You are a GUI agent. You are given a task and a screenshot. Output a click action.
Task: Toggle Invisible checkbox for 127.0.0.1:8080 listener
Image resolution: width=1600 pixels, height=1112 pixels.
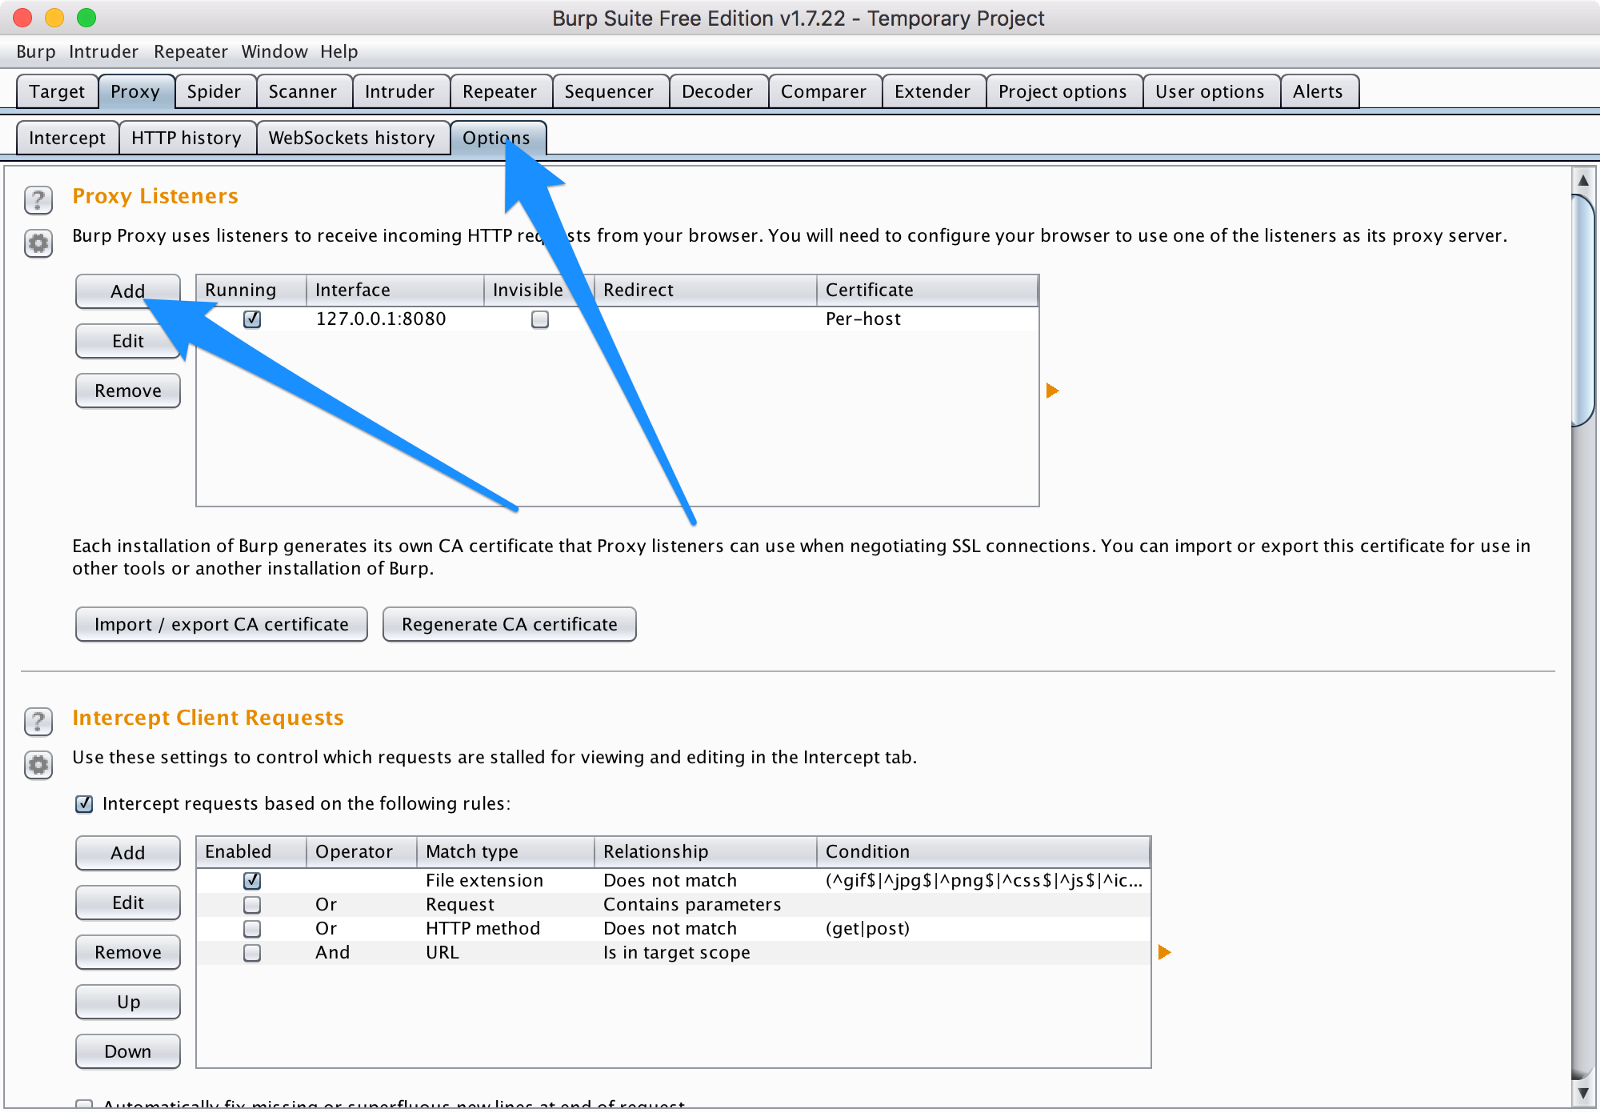click(x=540, y=319)
